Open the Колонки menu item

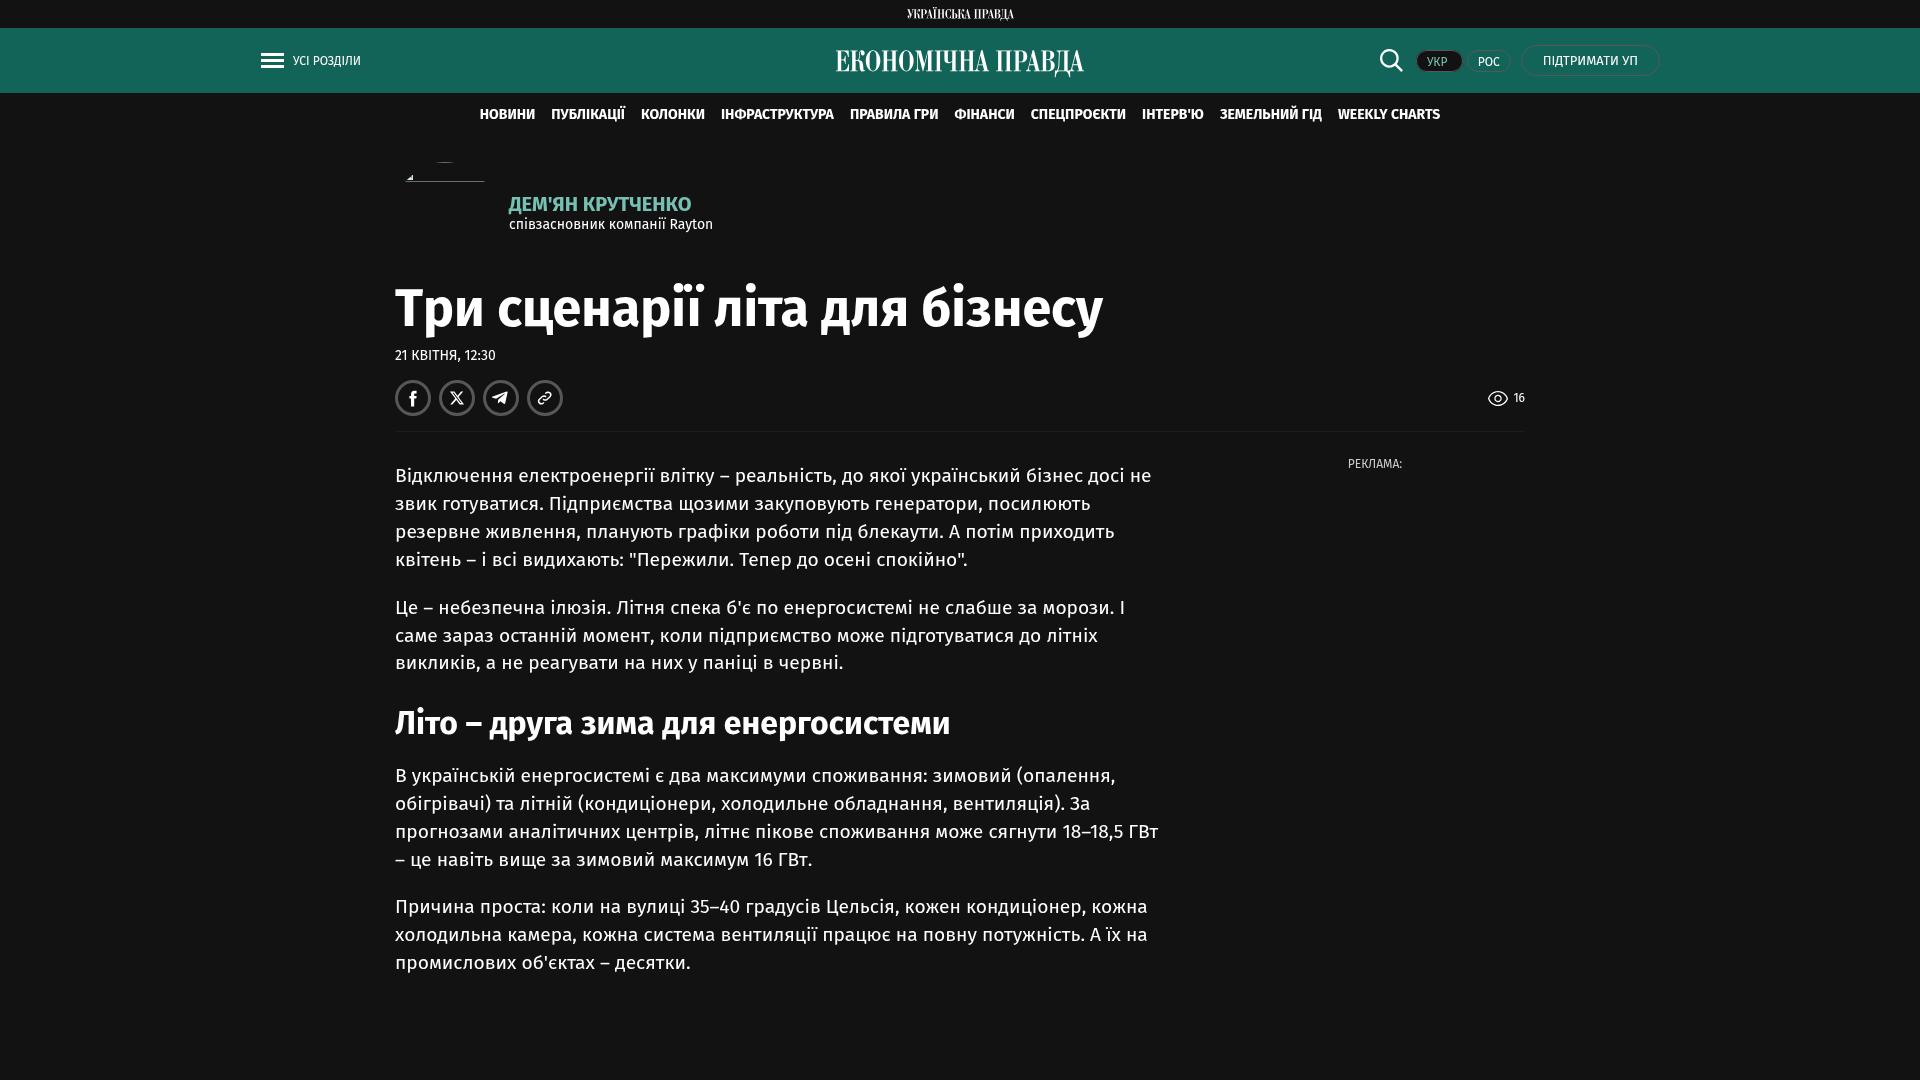(672, 115)
